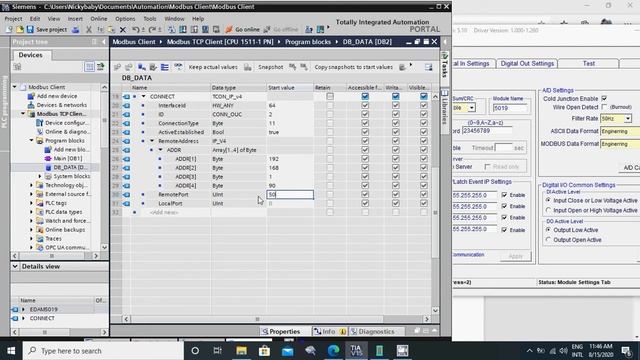Click the Accessible devices icon next to Go offline
This screenshot has height=360, width=640.
coord(309,29)
